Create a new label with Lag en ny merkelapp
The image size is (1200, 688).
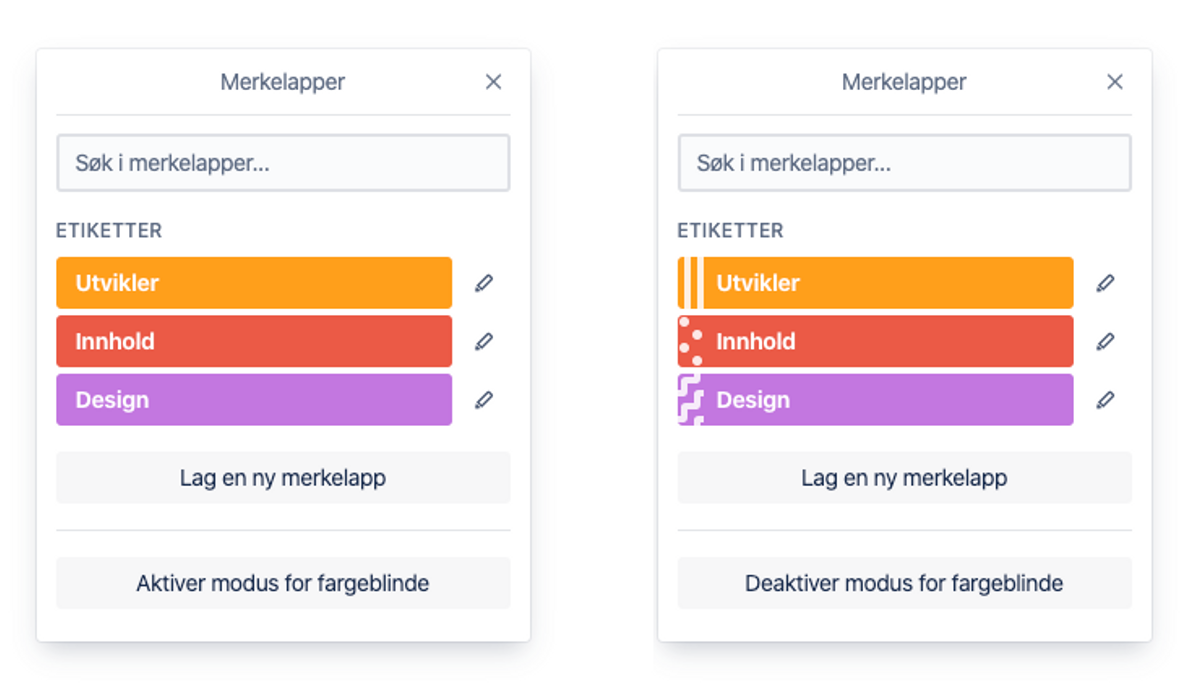[283, 477]
